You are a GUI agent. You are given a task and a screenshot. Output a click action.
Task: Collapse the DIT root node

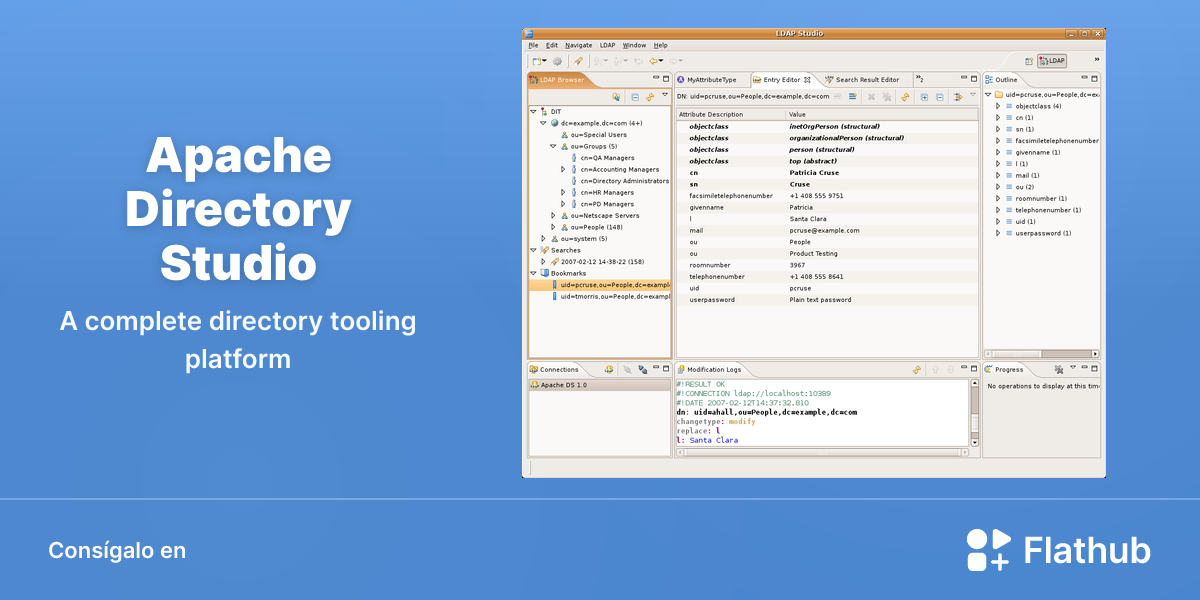click(533, 112)
